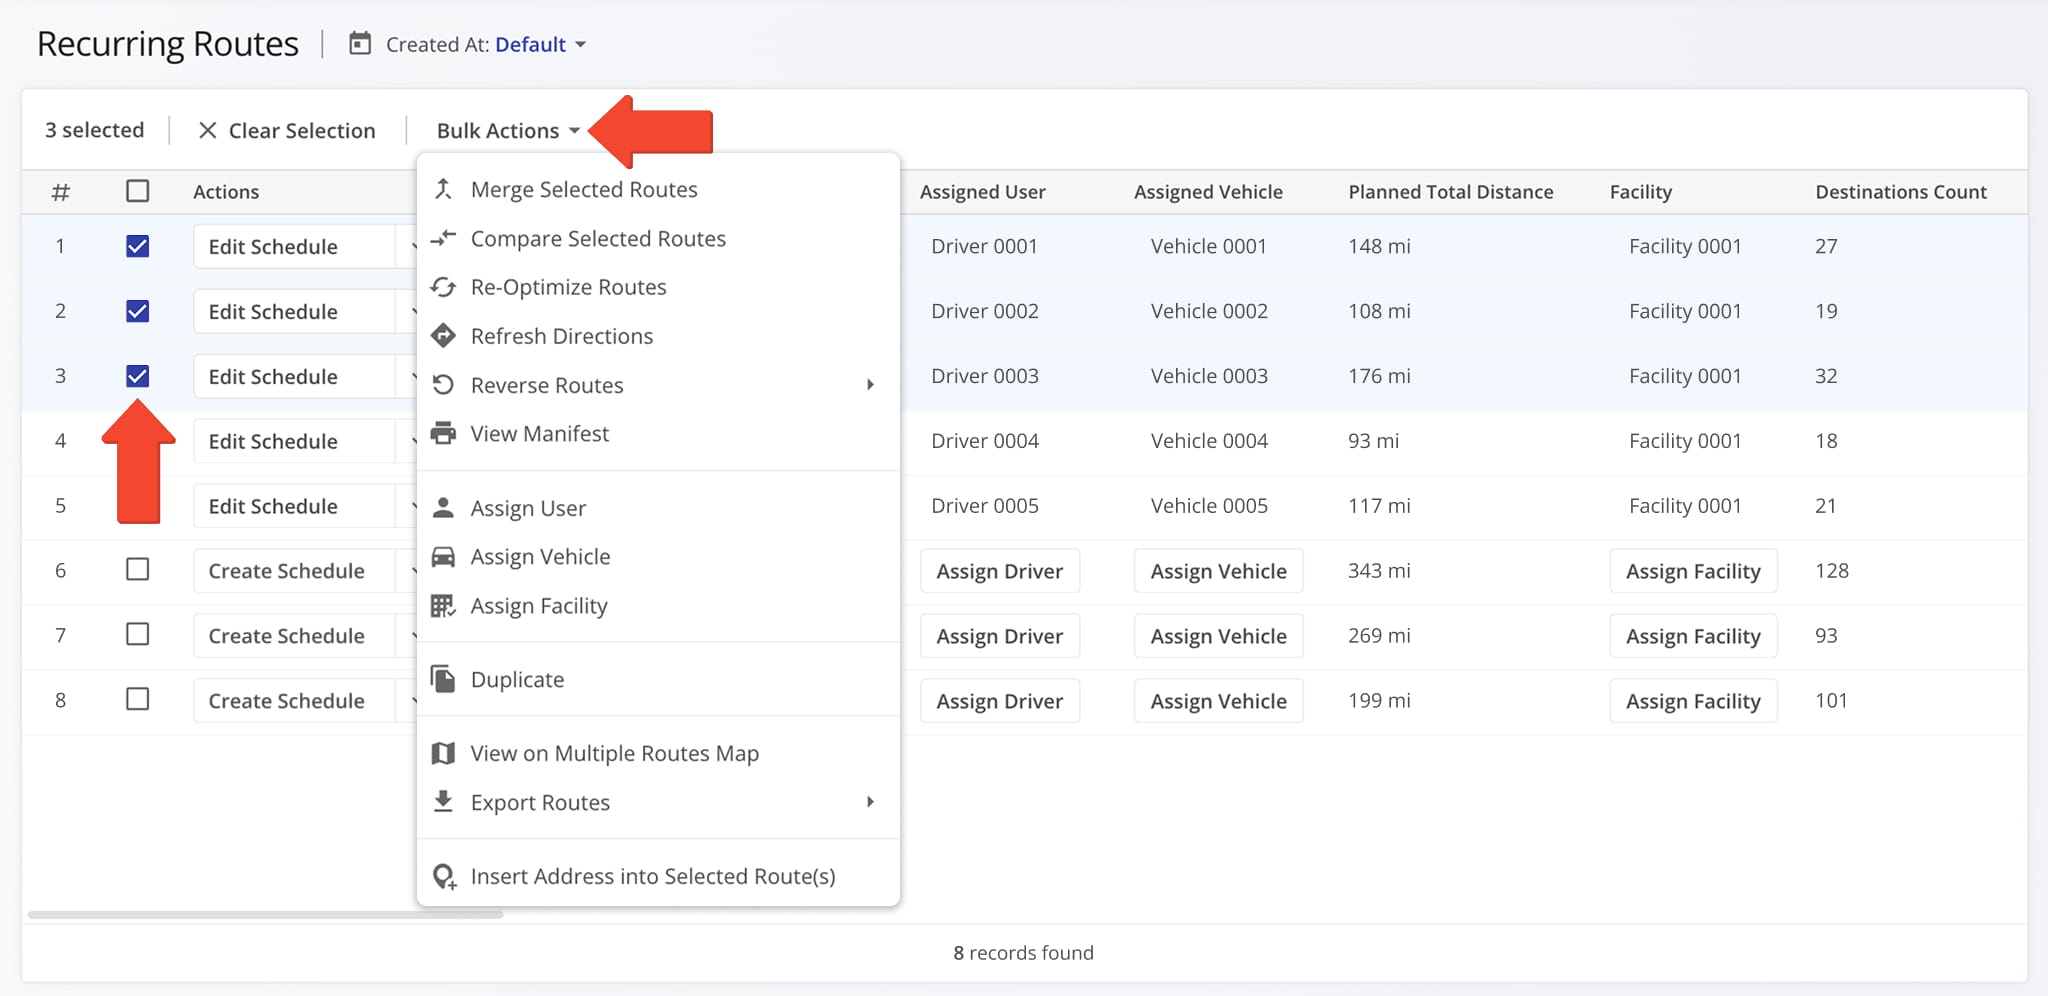The height and width of the screenshot is (996, 2048).
Task: Click the Refresh Directions diamond icon
Action: 443,336
